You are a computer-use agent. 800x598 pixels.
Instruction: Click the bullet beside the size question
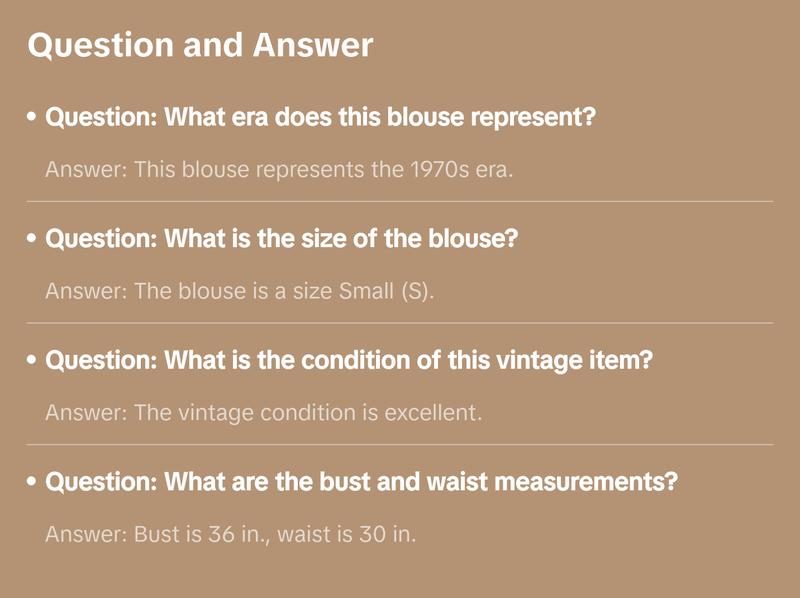33,240
